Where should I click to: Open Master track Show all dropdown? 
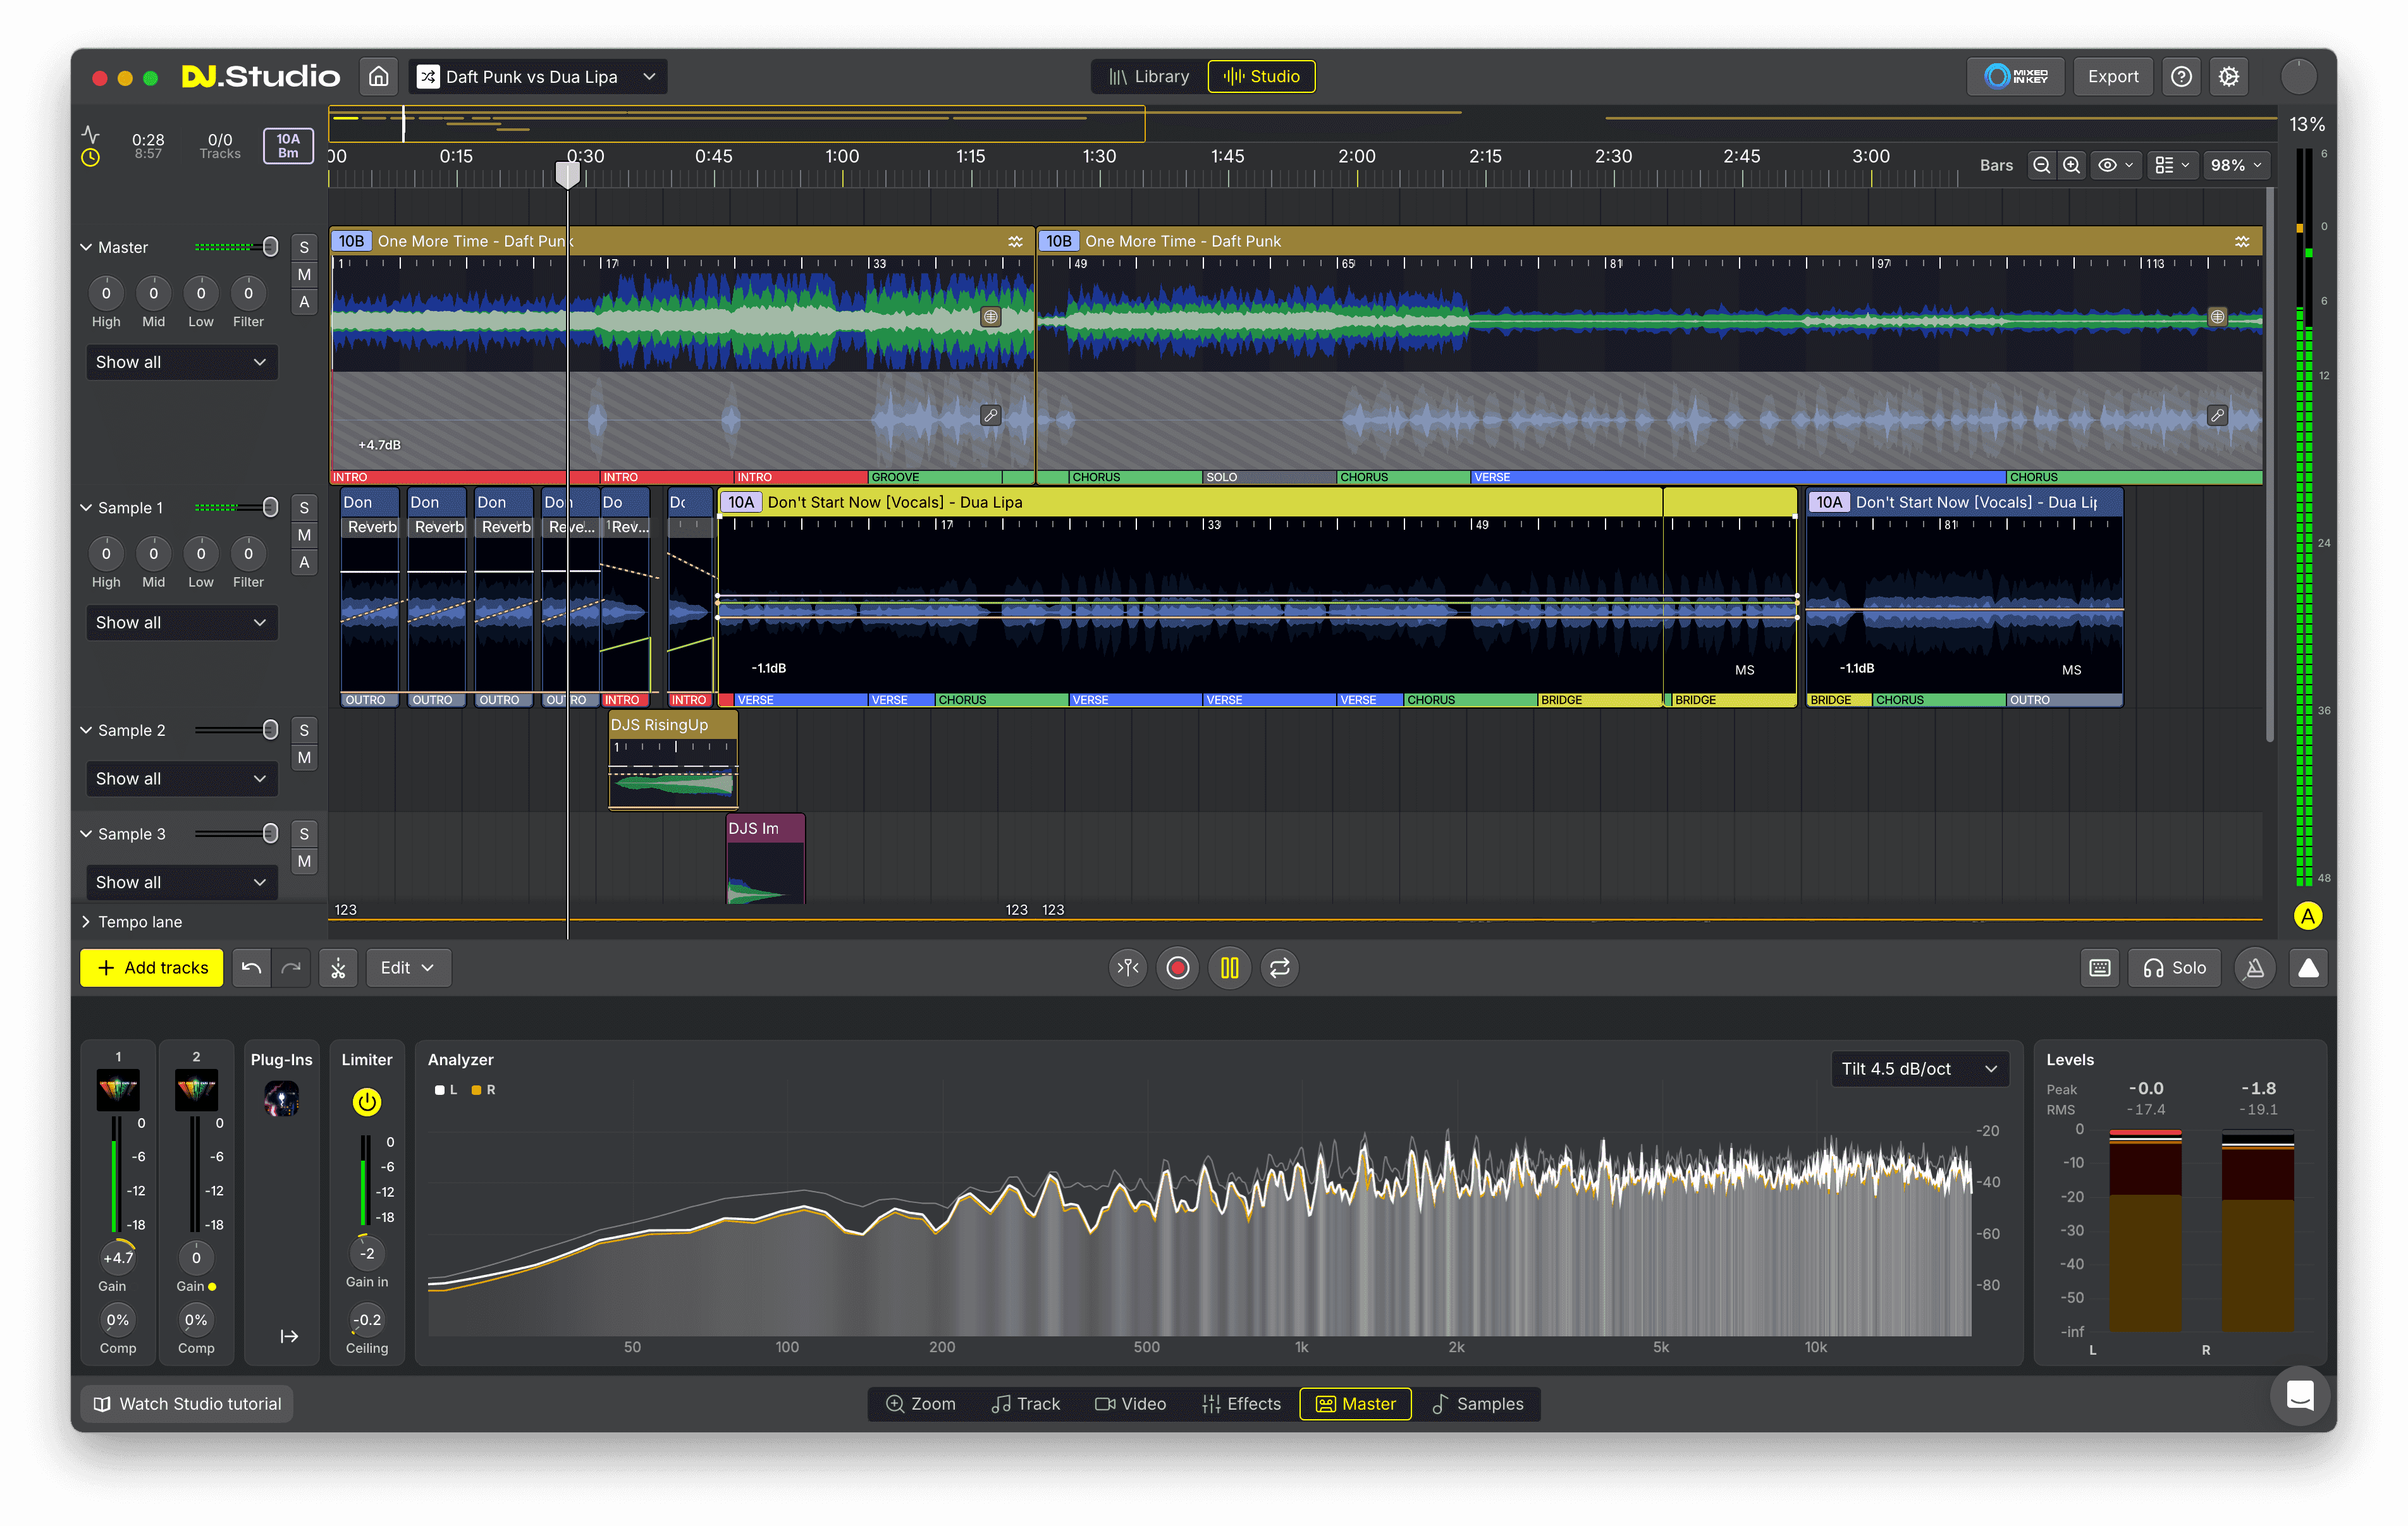point(181,362)
